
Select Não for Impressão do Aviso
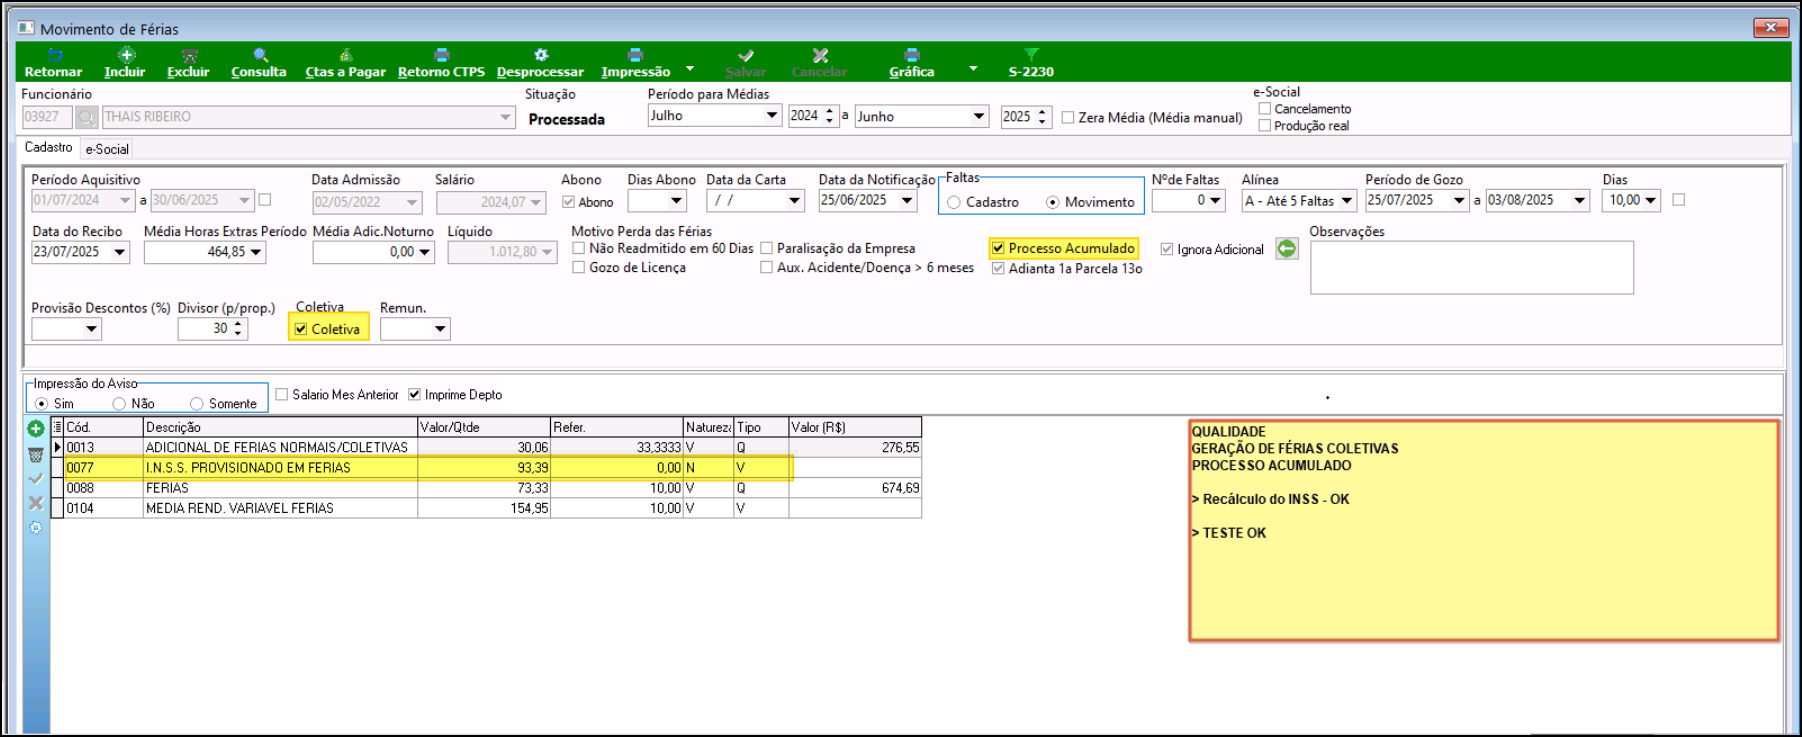click(x=119, y=404)
